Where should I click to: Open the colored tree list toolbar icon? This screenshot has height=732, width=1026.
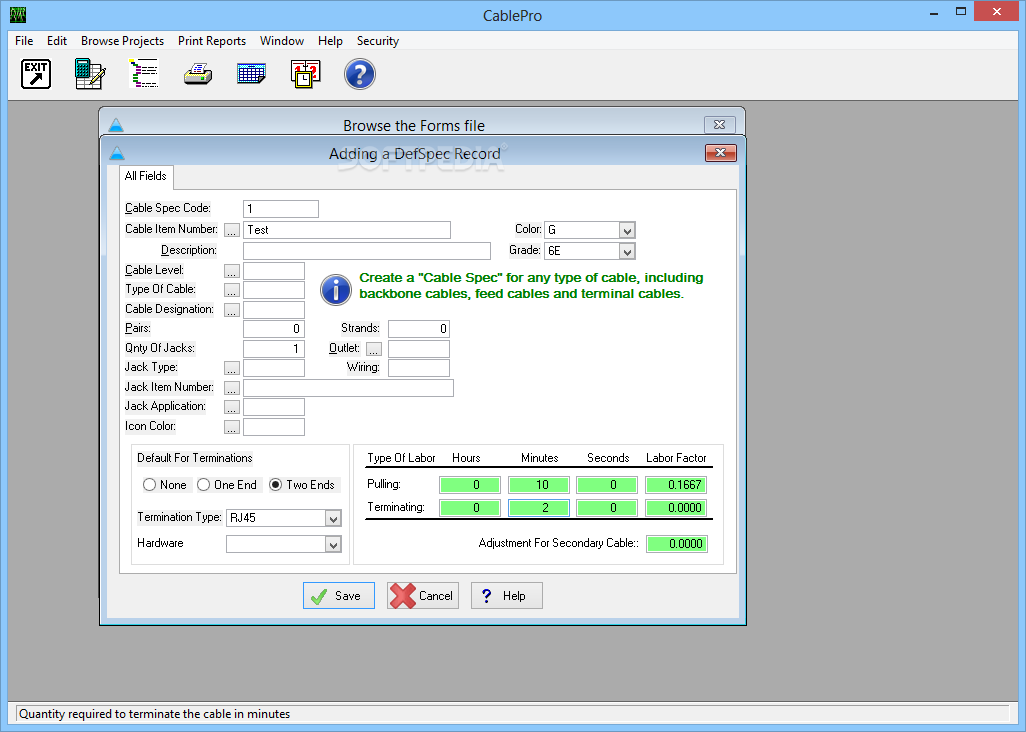click(144, 74)
